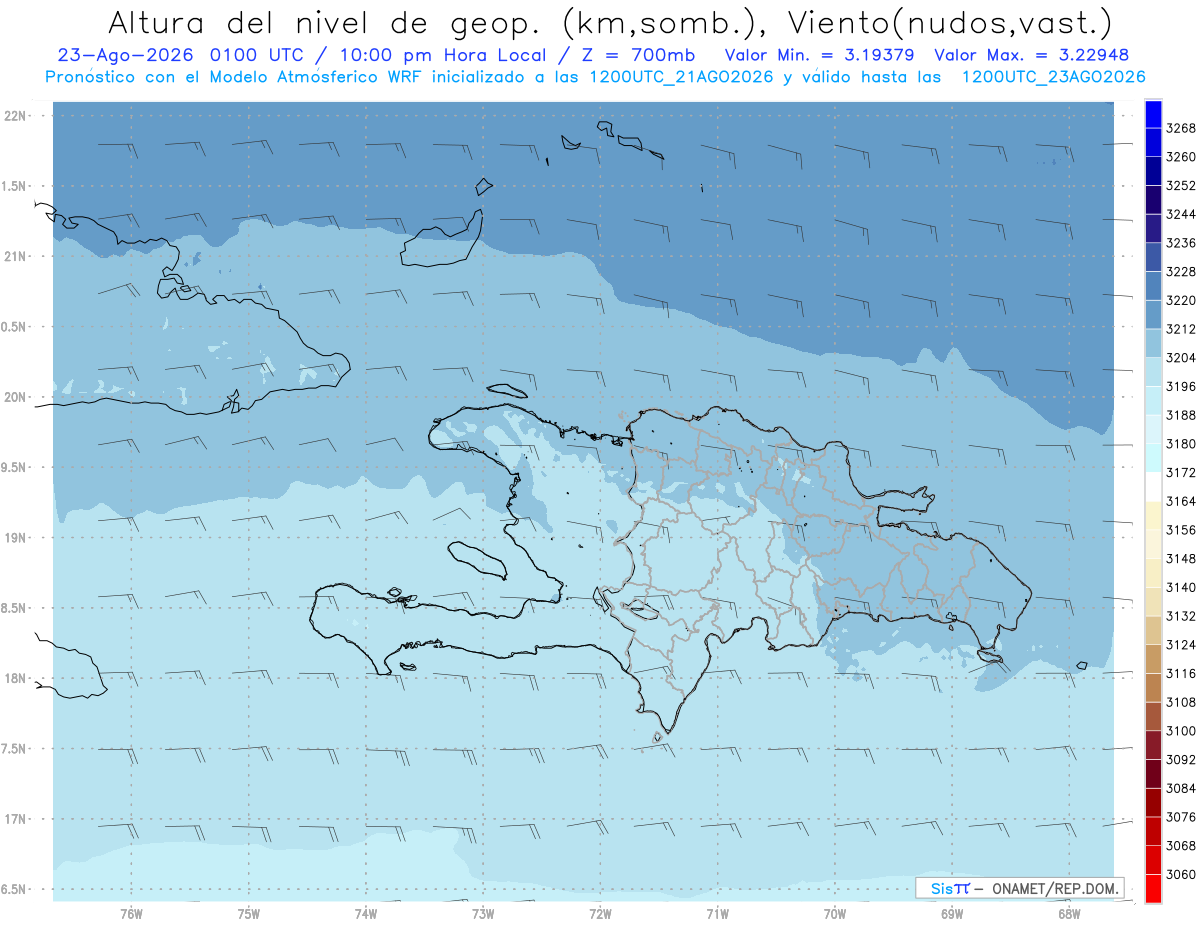This screenshot has width=1200, height=927.
Task: Click the 75W longitude axis label
Action: 249,912
